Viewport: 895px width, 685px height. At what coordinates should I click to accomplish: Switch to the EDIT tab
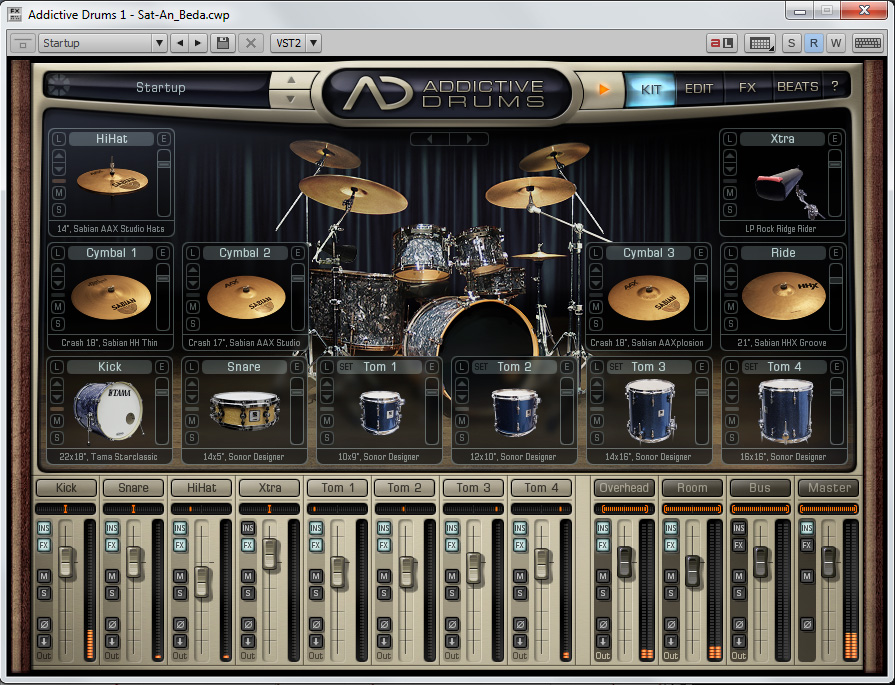pos(699,88)
